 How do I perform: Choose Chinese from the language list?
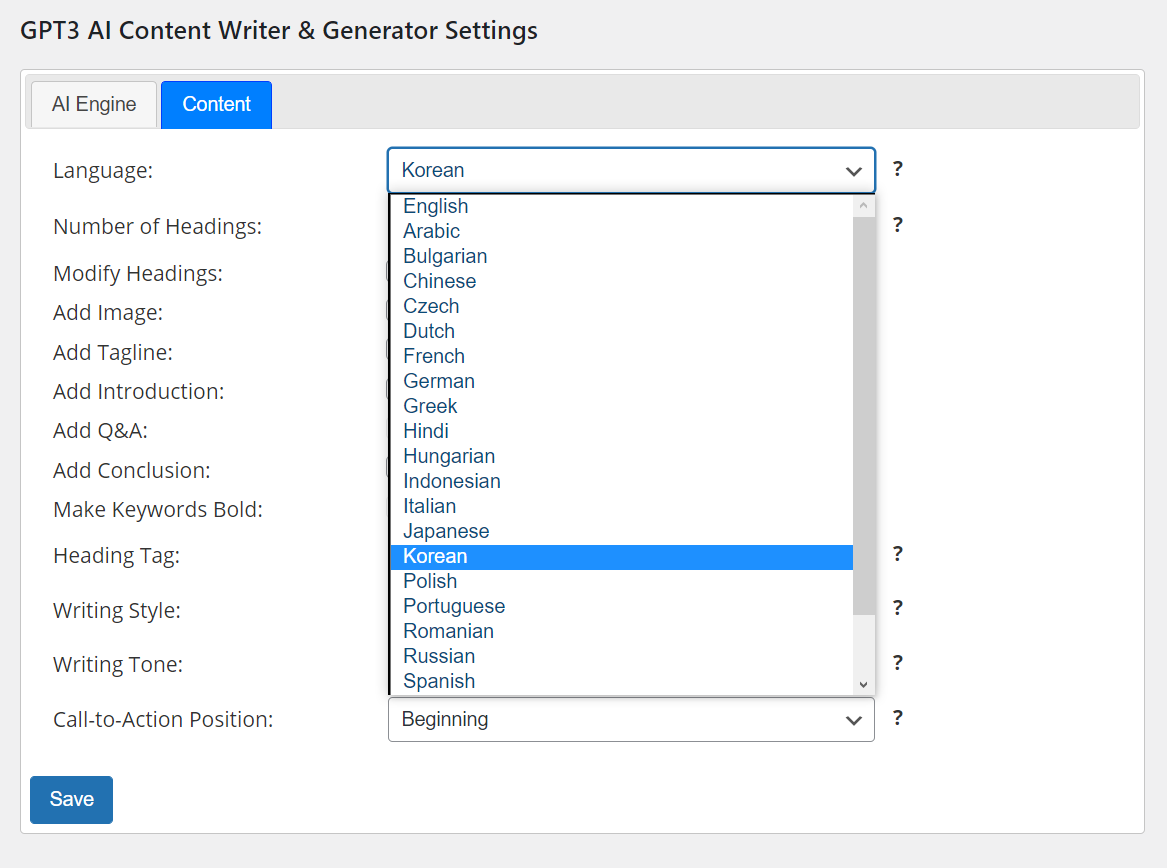click(621, 281)
